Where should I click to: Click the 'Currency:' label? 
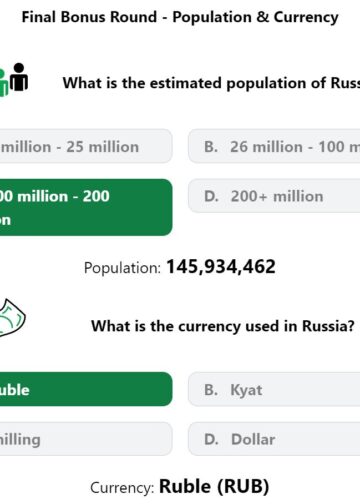122,488
